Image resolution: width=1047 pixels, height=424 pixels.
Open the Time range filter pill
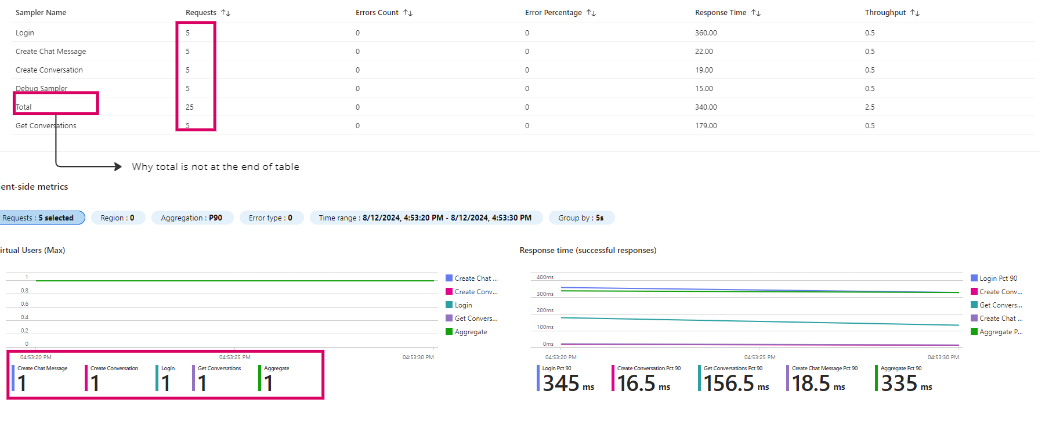(425, 218)
